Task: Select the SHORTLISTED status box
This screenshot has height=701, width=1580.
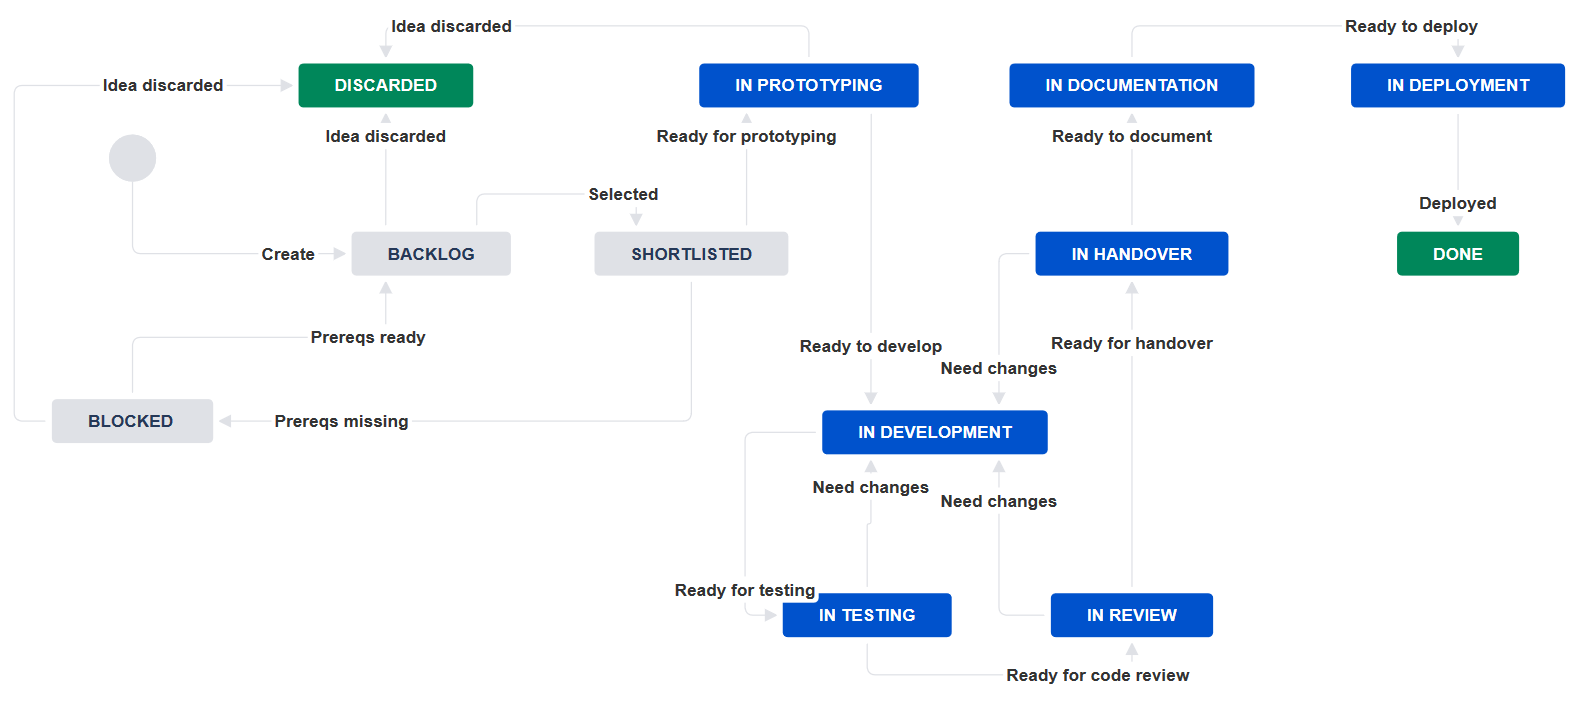Action: click(691, 254)
